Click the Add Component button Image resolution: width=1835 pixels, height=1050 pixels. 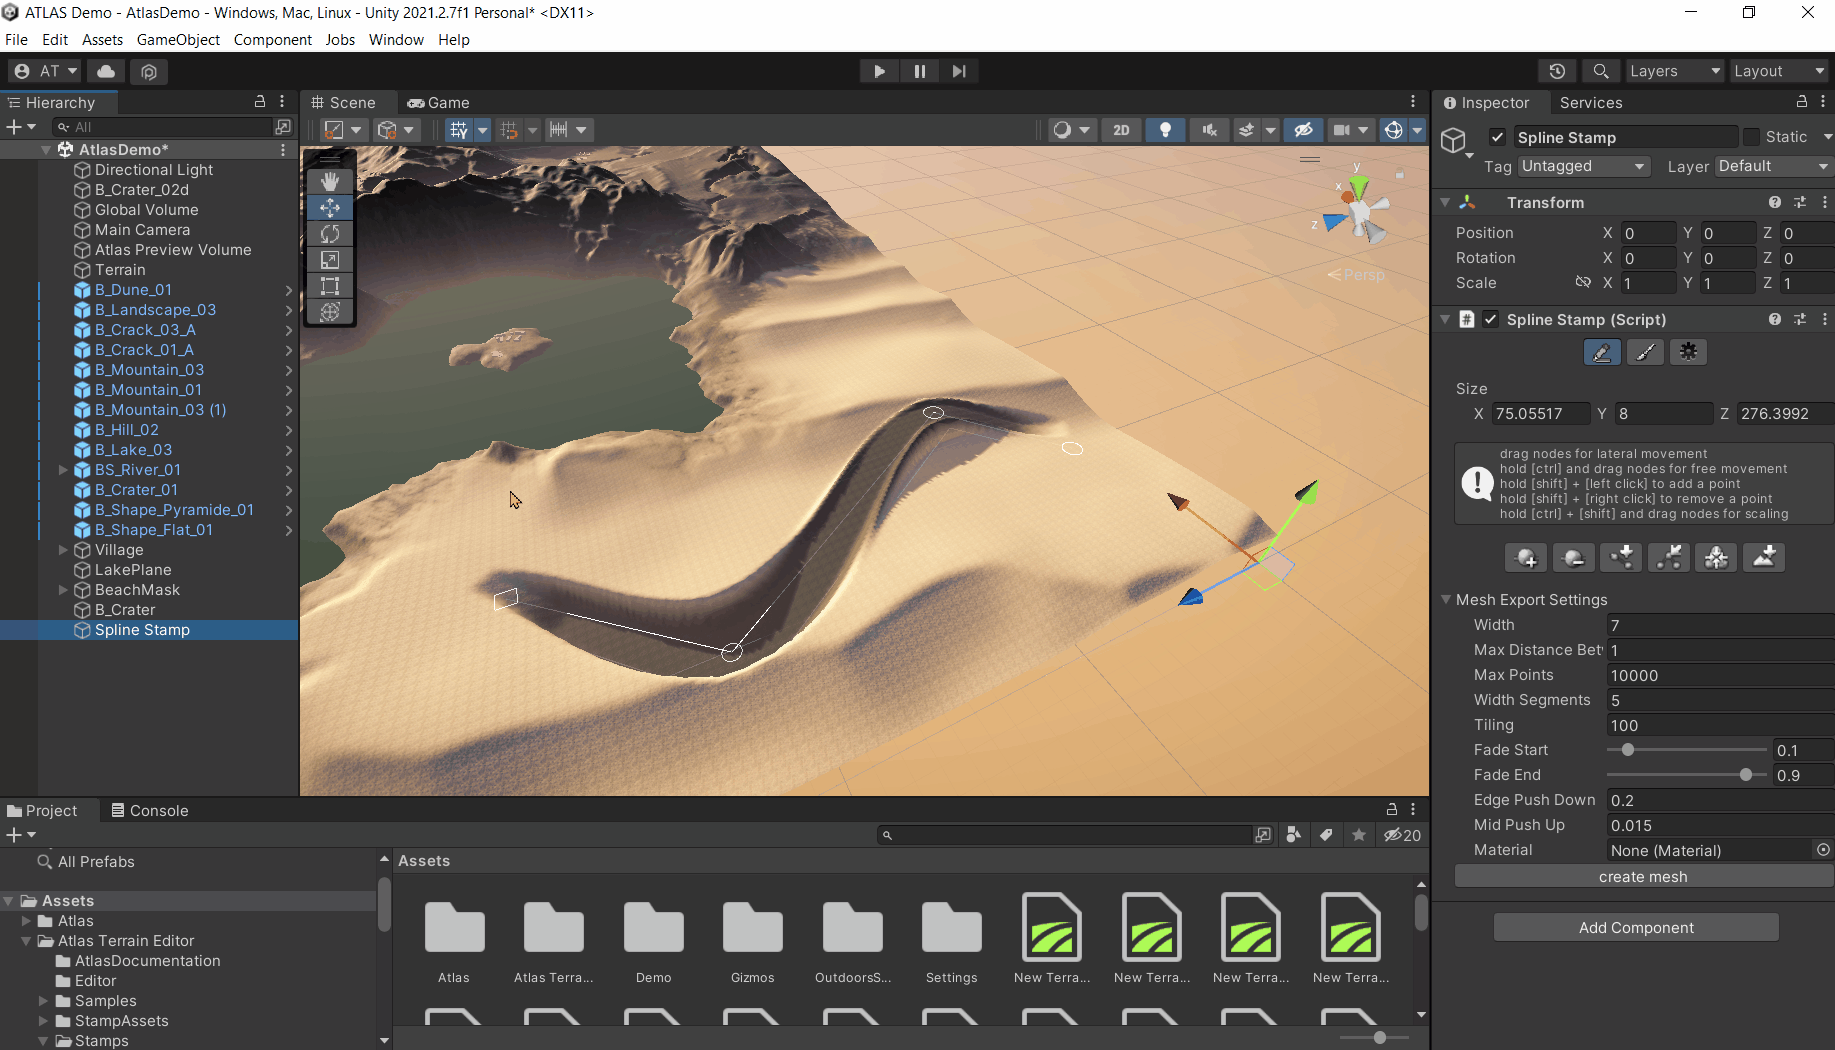(x=1635, y=927)
